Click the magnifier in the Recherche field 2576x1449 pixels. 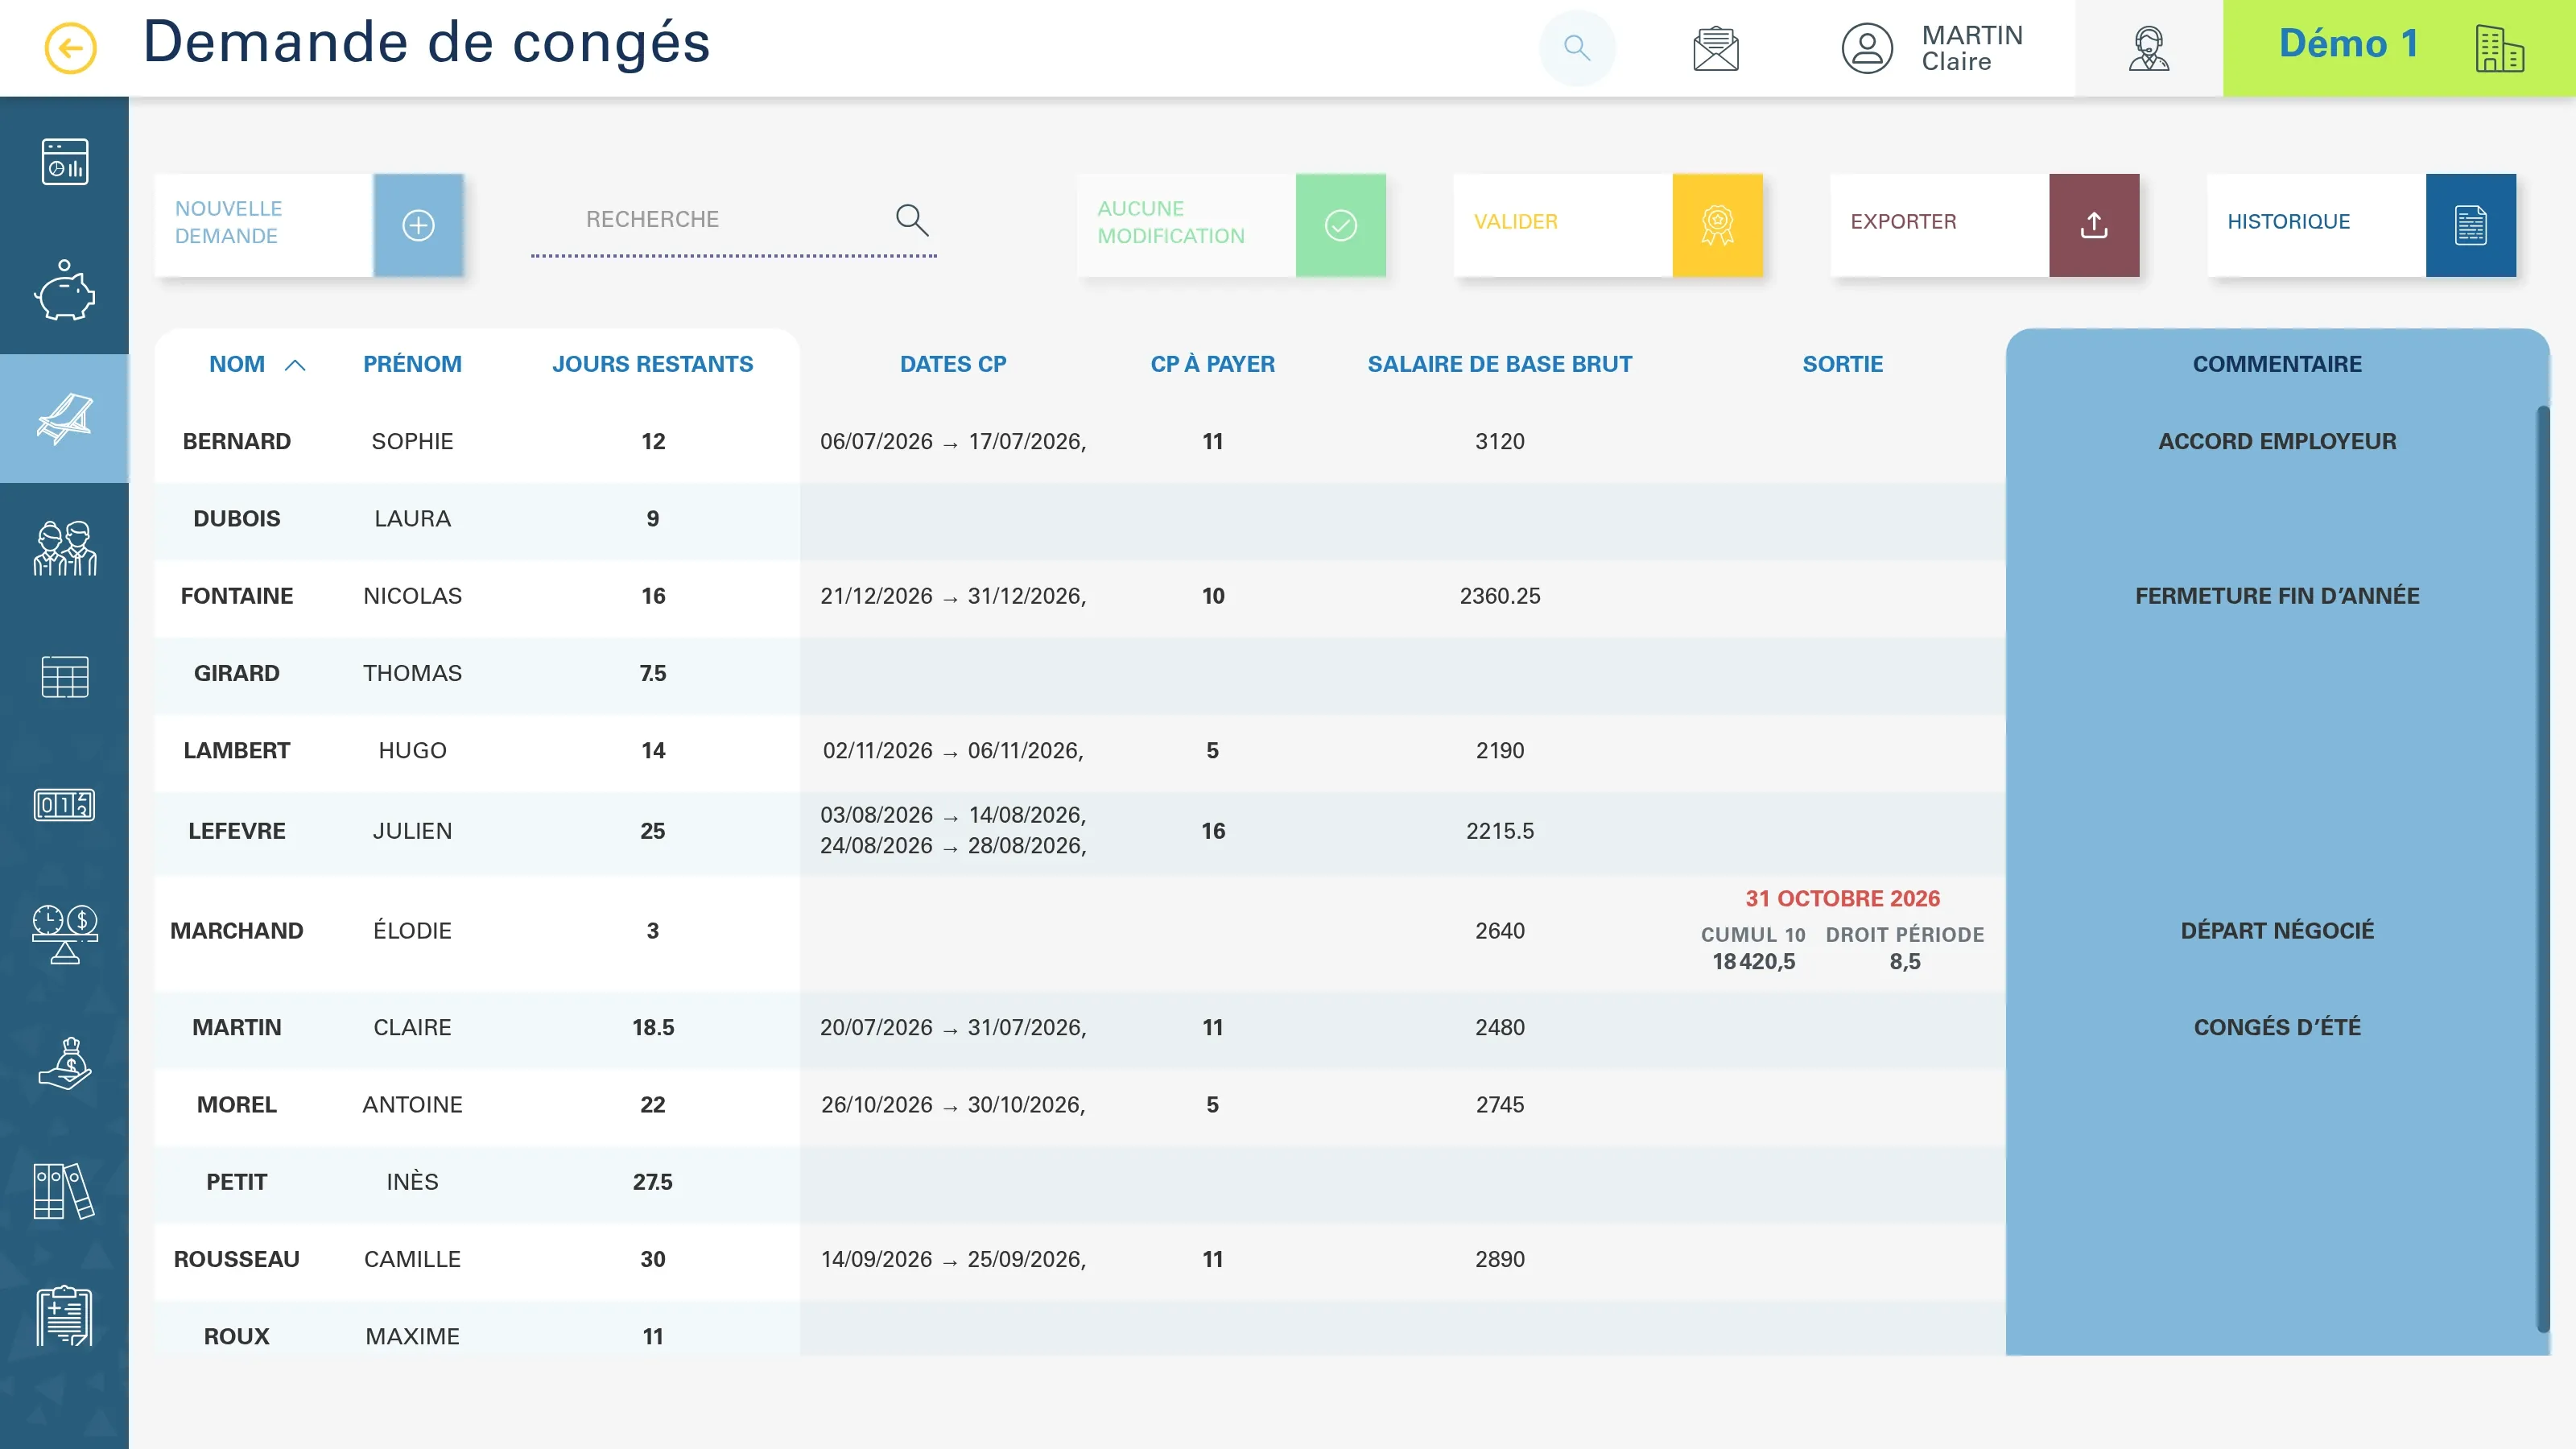click(x=912, y=220)
